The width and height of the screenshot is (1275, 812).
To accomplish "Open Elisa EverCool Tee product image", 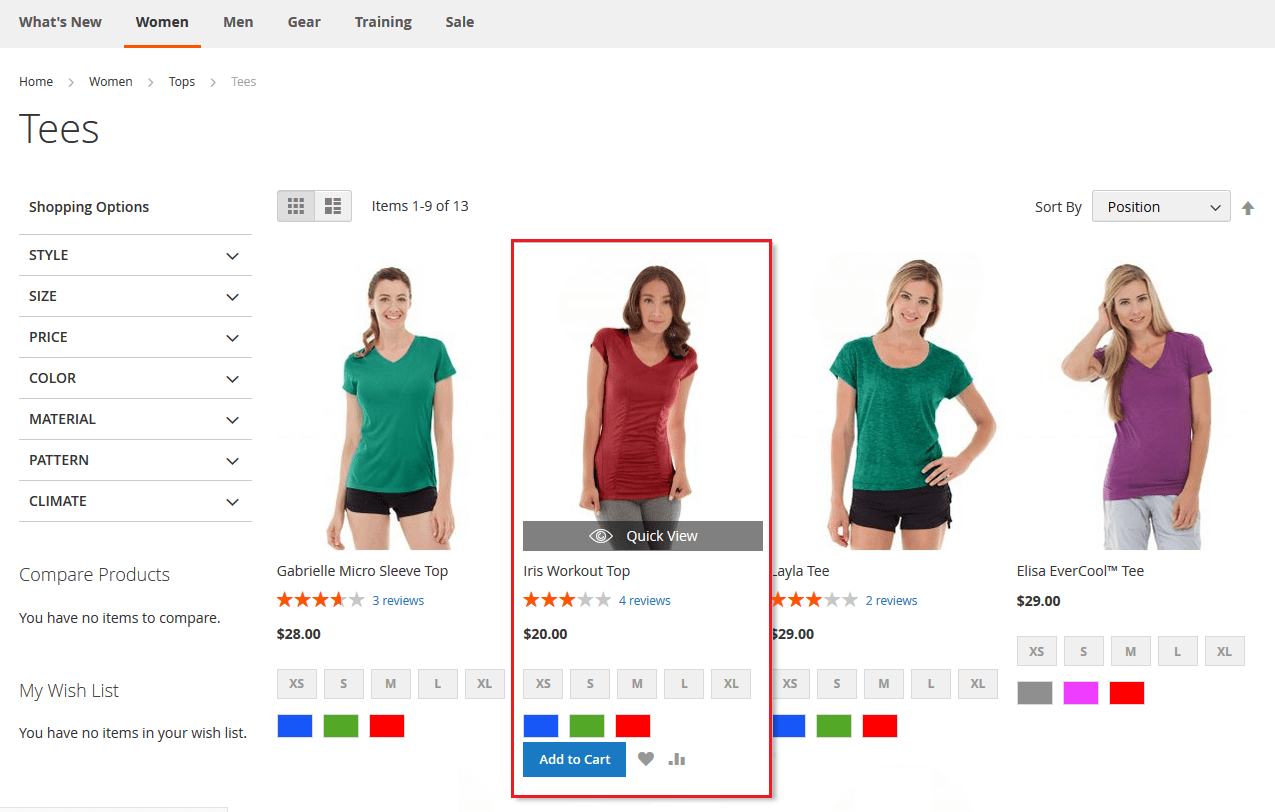I will click(1136, 402).
